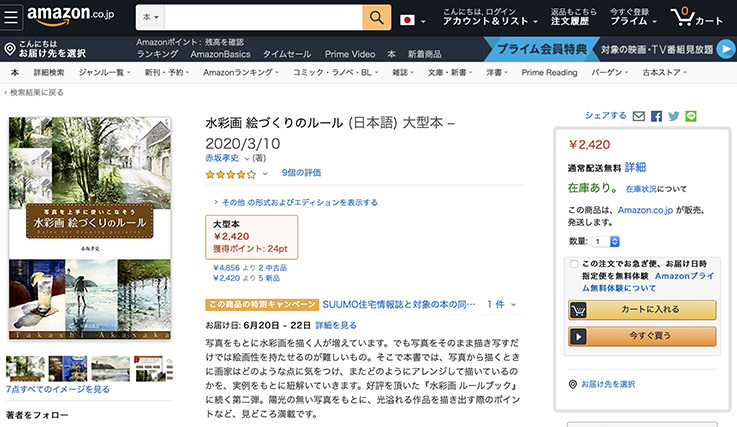Open 新刊・予約 menu
Screen dimensions: 737x427
pos(166,72)
